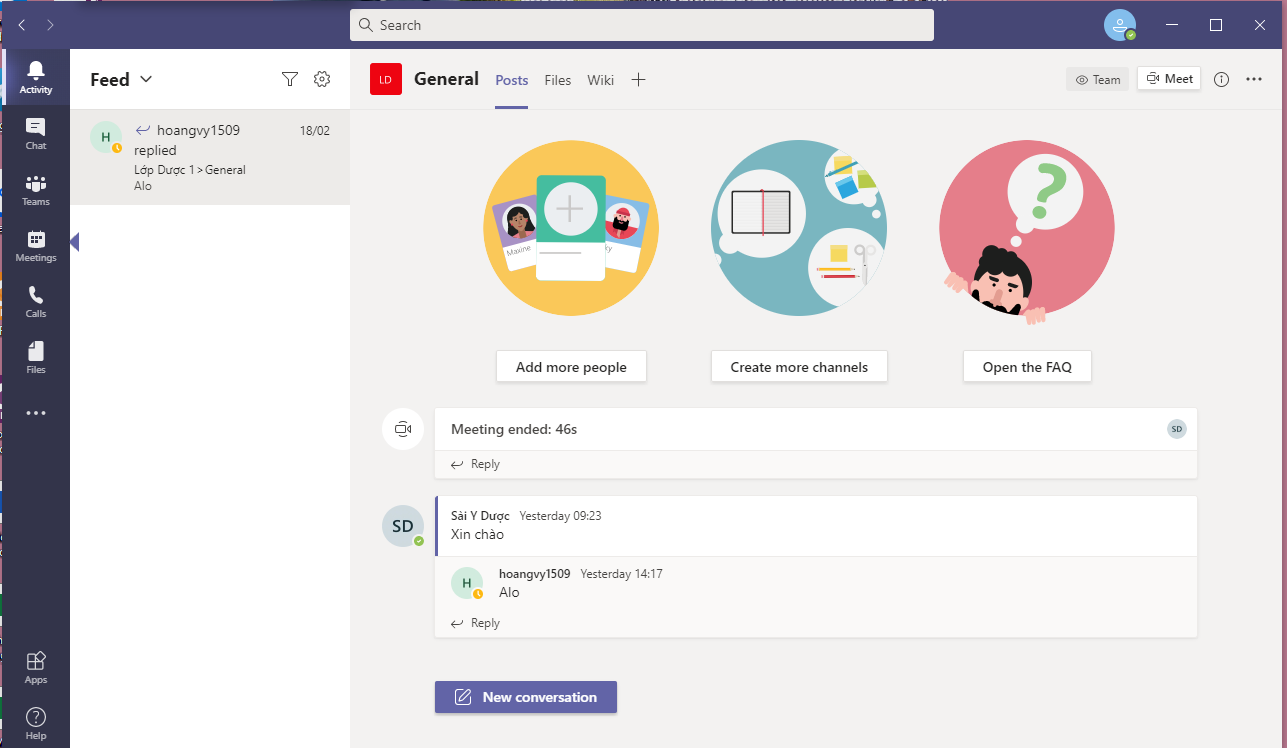Open Chat in the left sidebar
The width and height of the screenshot is (1287, 748).
[36, 133]
